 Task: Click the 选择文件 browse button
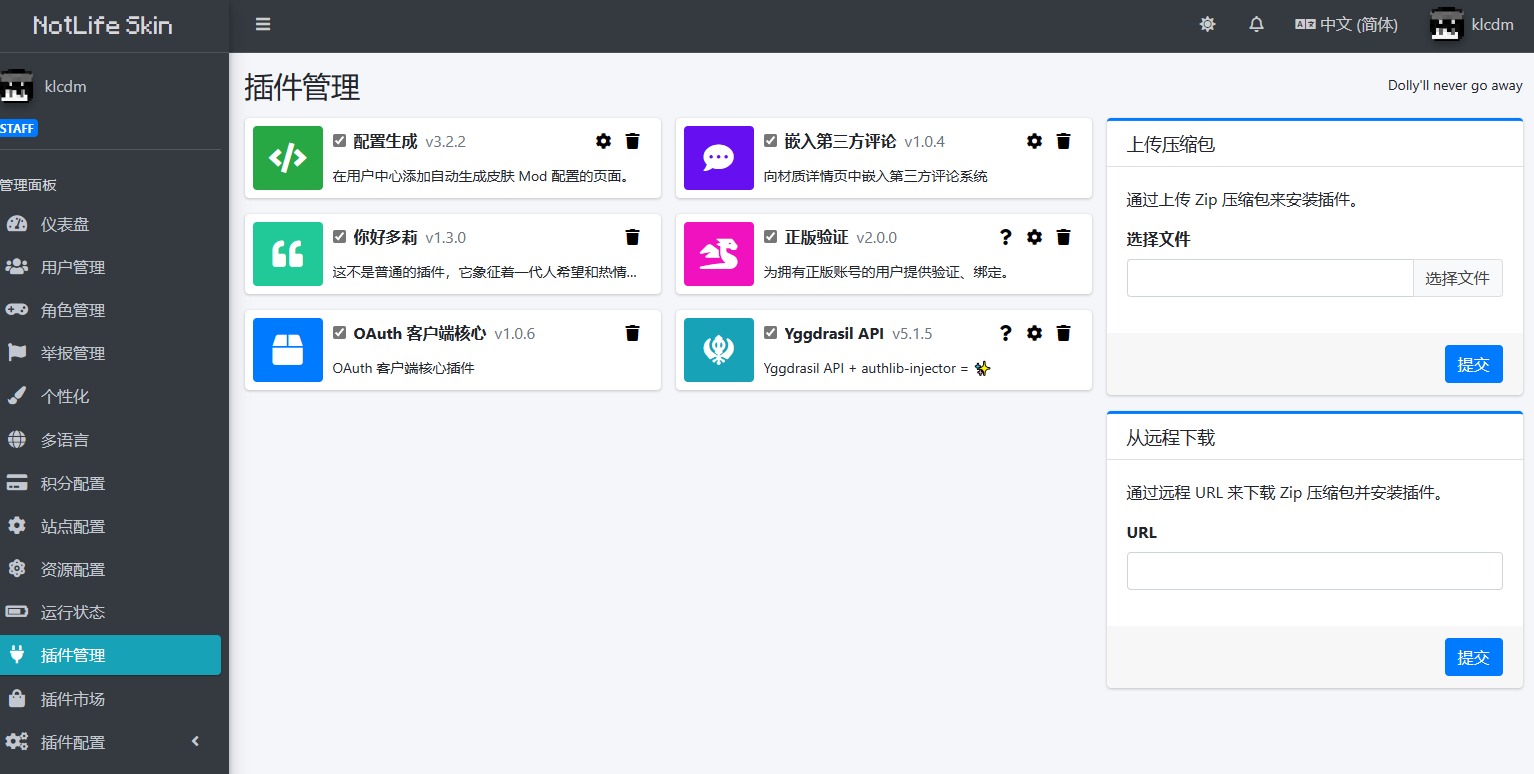[x=1457, y=278]
